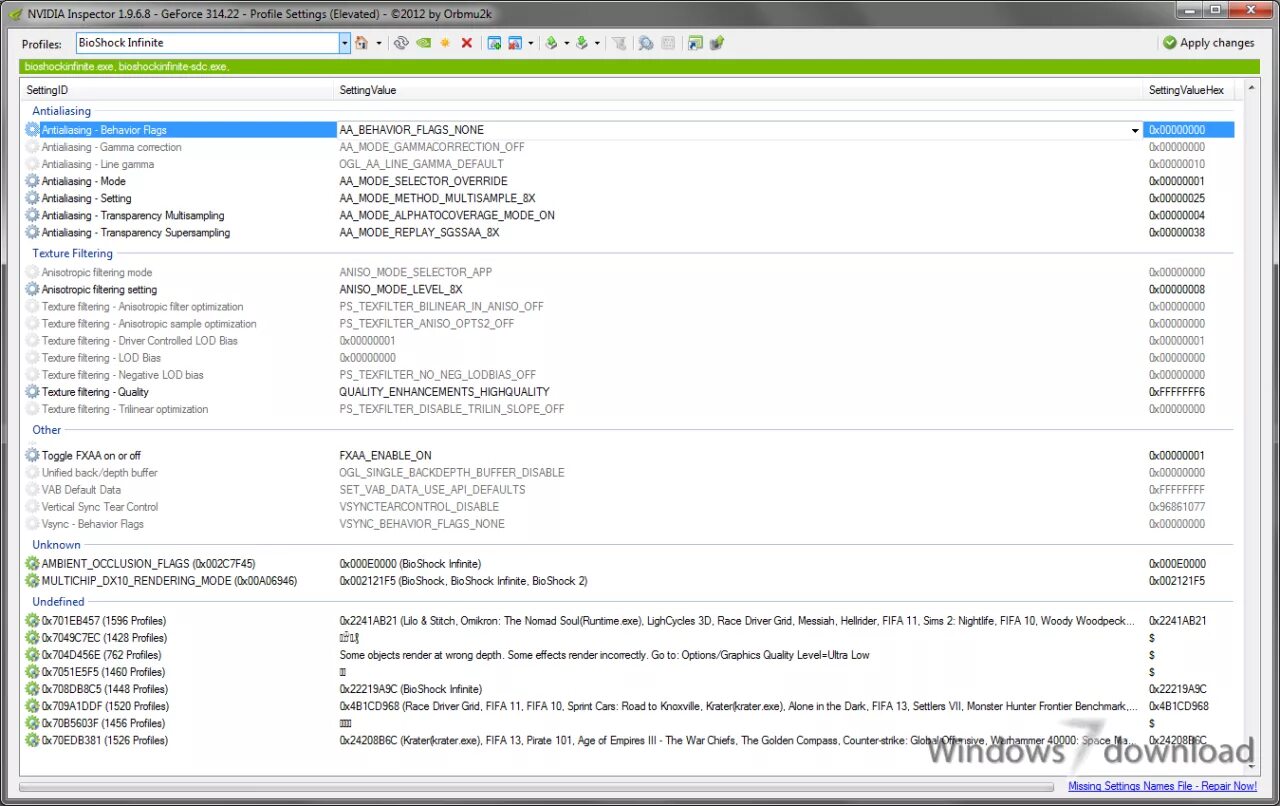Image resolution: width=1280 pixels, height=806 pixels.
Task: Click ANISO_MODE_LEVEL_8X value
Action: [400, 289]
